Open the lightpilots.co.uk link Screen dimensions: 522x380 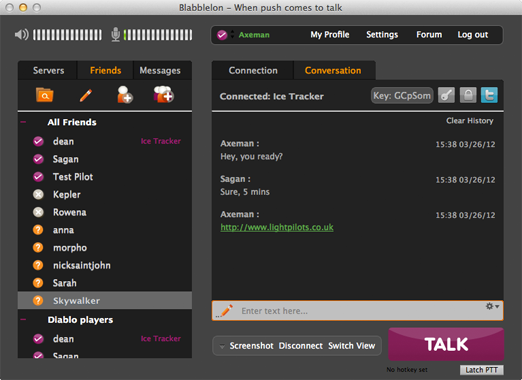click(x=277, y=227)
